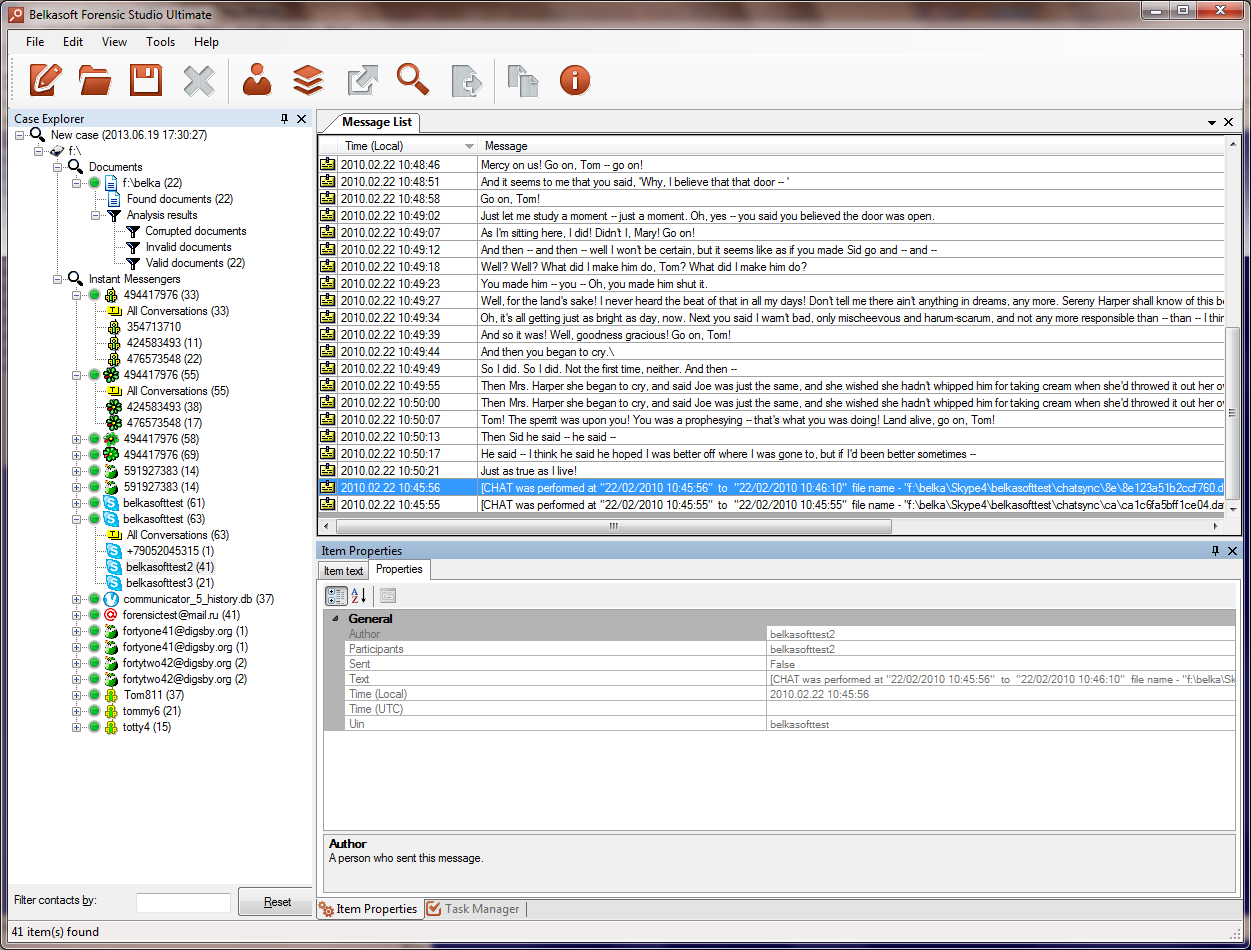Open a case with the folder toolbar icon
This screenshot has width=1251, height=950.
point(96,80)
